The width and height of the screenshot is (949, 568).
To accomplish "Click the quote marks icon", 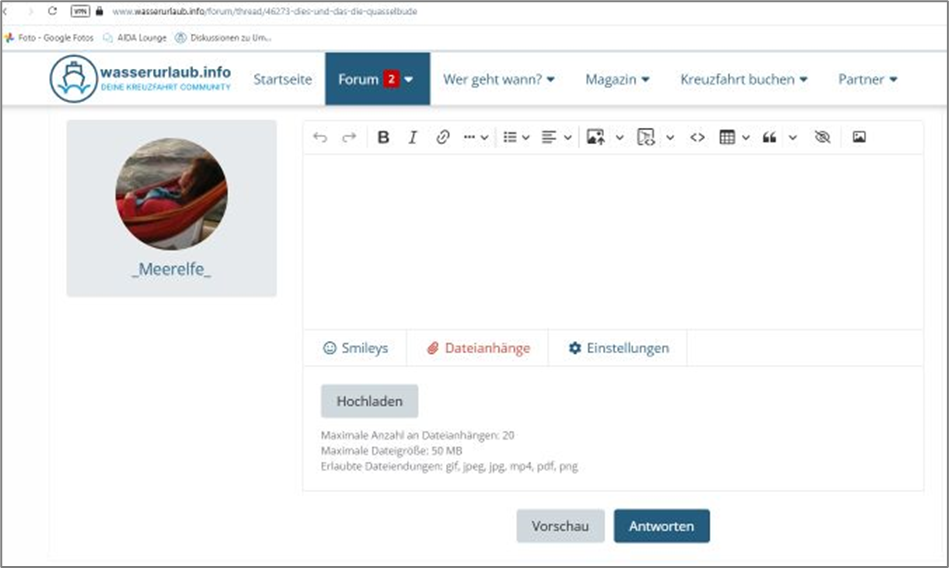I will (769, 138).
